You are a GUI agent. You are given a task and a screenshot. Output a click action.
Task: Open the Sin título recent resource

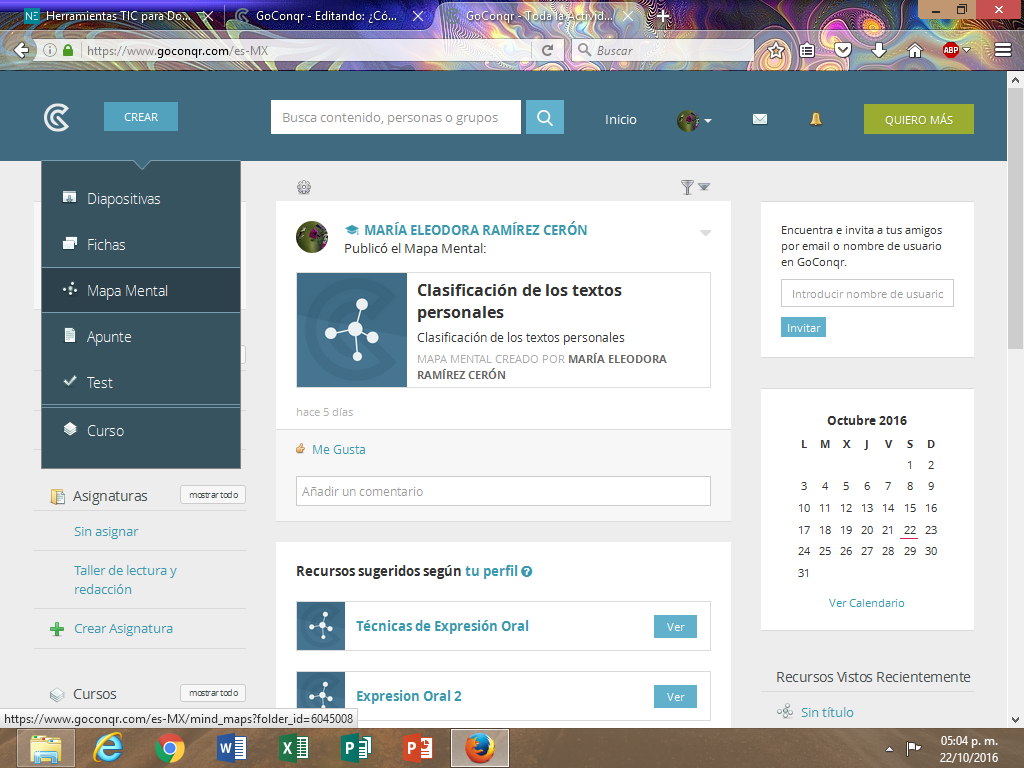click(827, 712)
